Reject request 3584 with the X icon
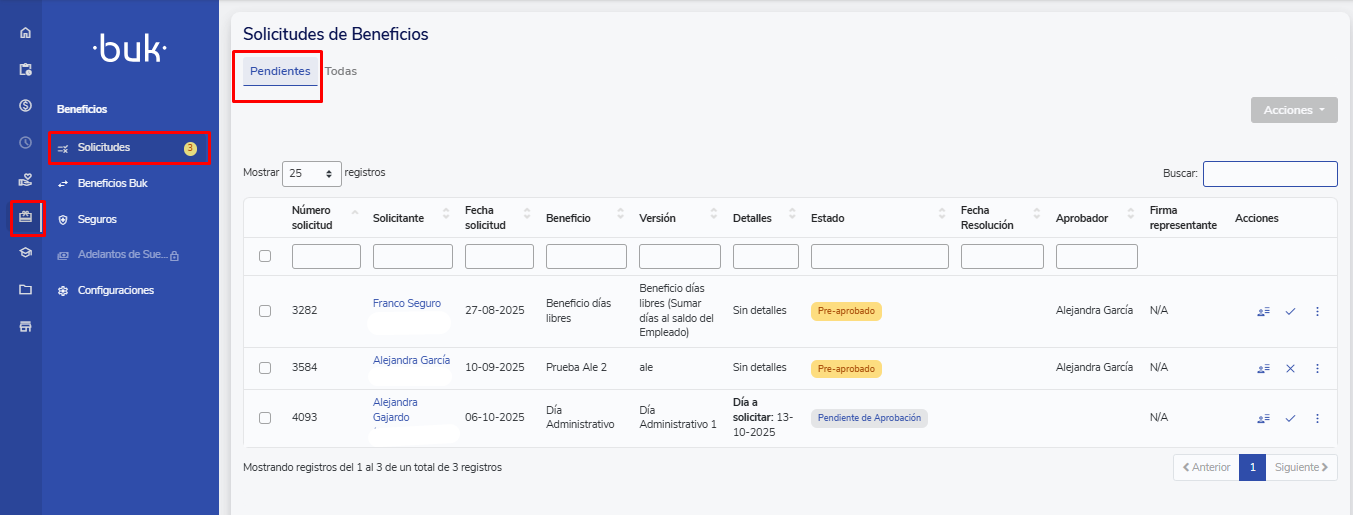1353x515 pixels. pos(1290,368)
